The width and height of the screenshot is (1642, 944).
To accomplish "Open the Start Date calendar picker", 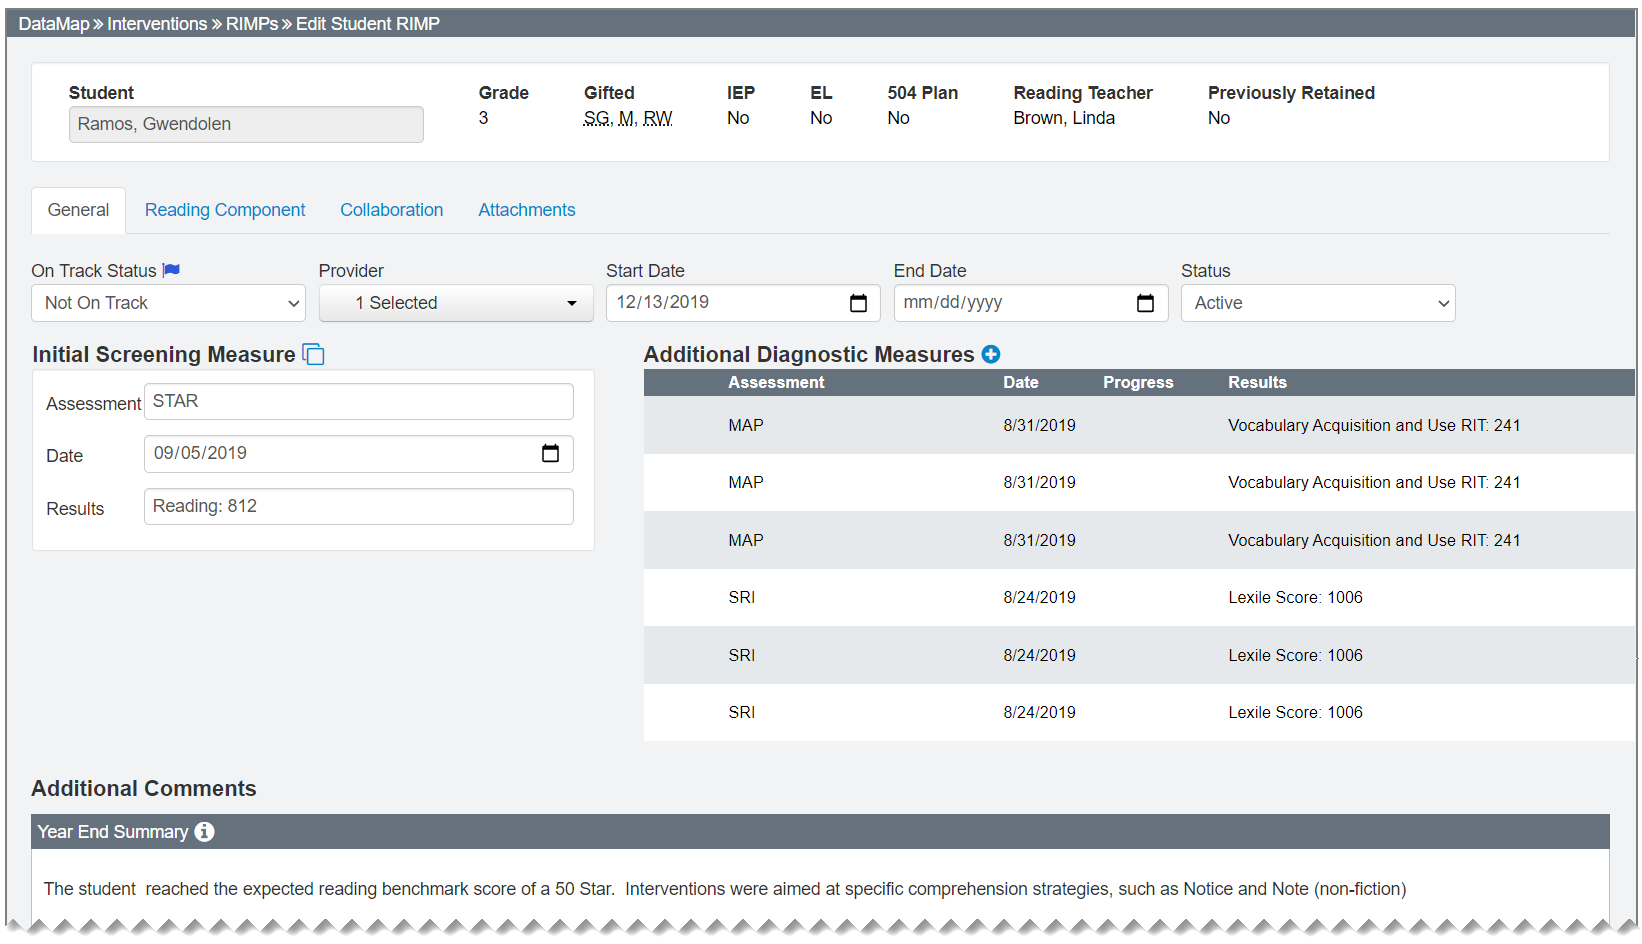I will (858, 303).
